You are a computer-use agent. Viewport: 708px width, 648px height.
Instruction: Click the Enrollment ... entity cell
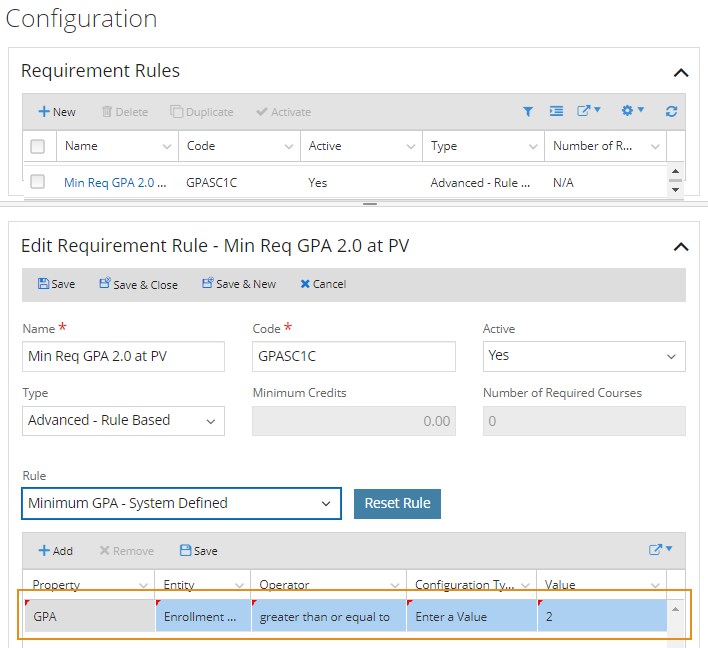[x=203, y=616]
